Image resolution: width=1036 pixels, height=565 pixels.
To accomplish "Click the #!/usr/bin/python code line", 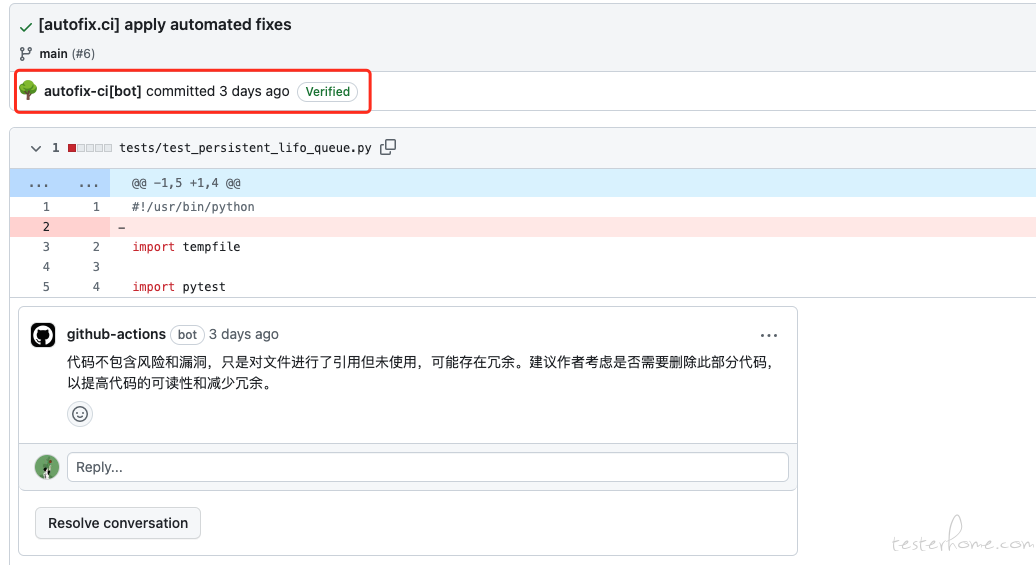I will [x=193, y=207].
